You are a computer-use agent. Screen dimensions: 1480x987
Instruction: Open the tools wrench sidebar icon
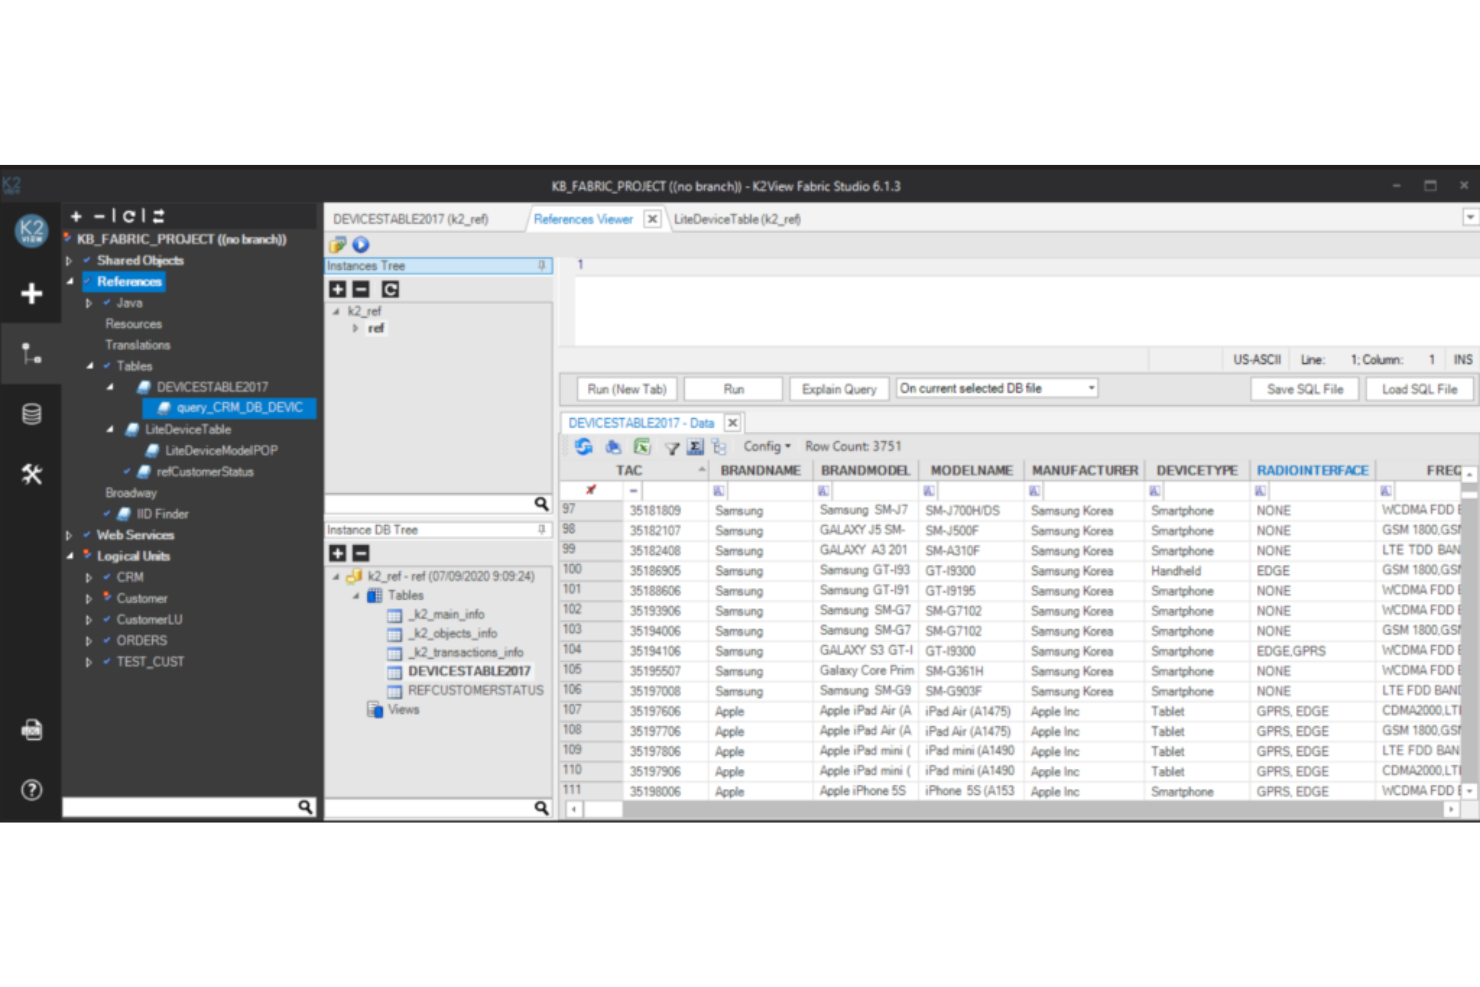coord(31,474)
